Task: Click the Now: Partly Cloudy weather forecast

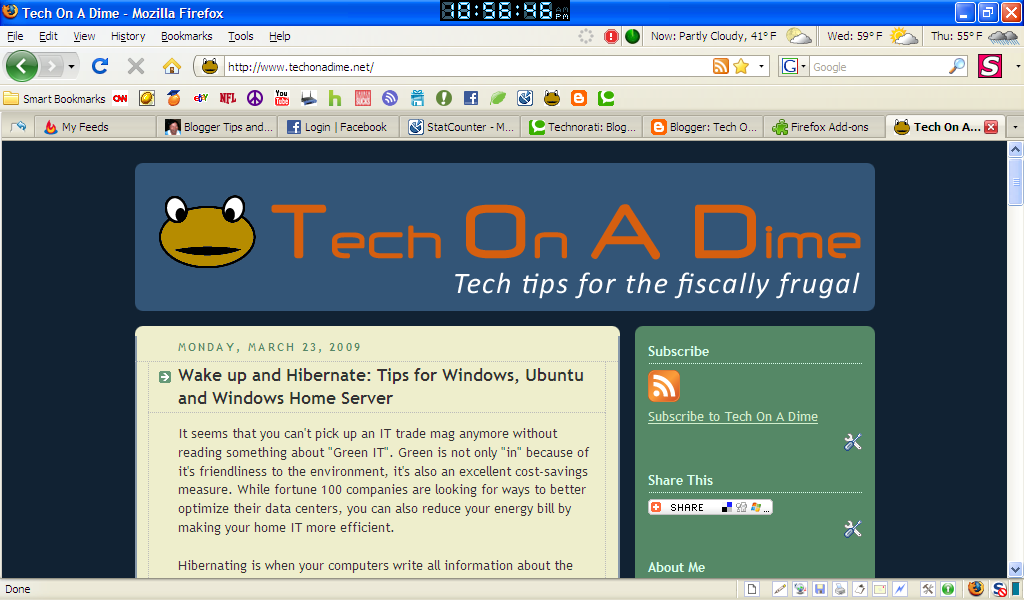Action: coord(731,37)
